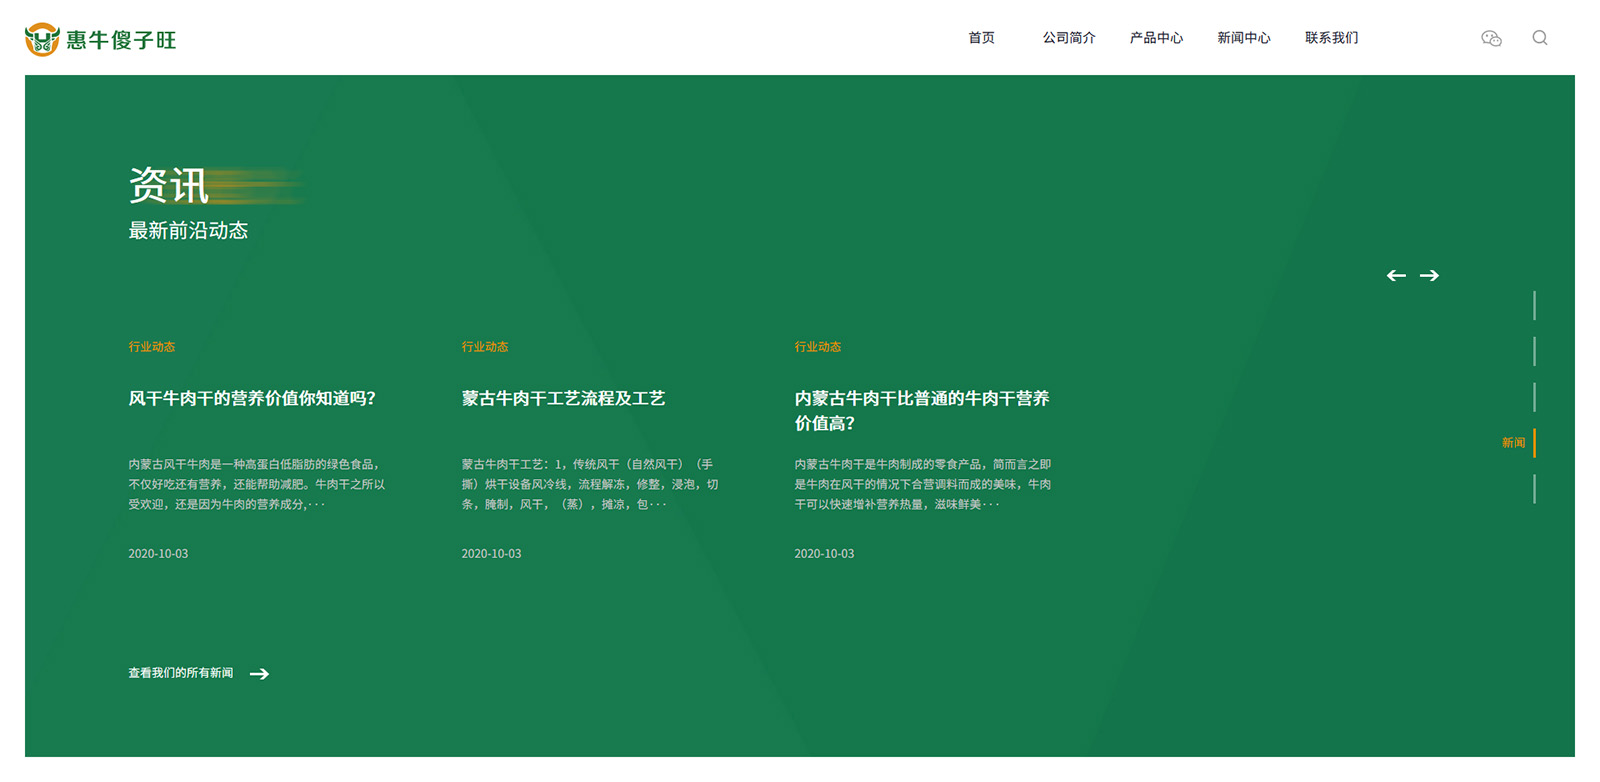
Task: Open 联系我们 navigation link
Action: point(1331,38)
